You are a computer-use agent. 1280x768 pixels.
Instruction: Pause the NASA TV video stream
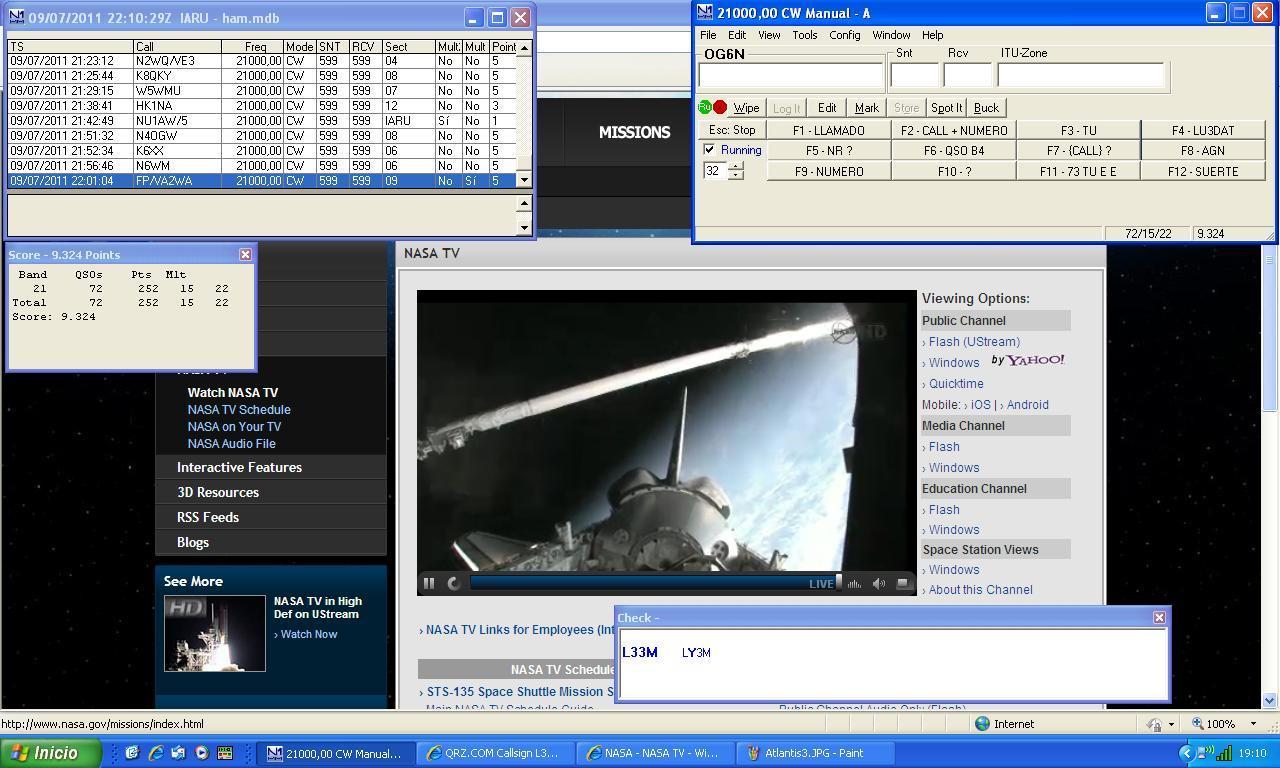(429, 583)
